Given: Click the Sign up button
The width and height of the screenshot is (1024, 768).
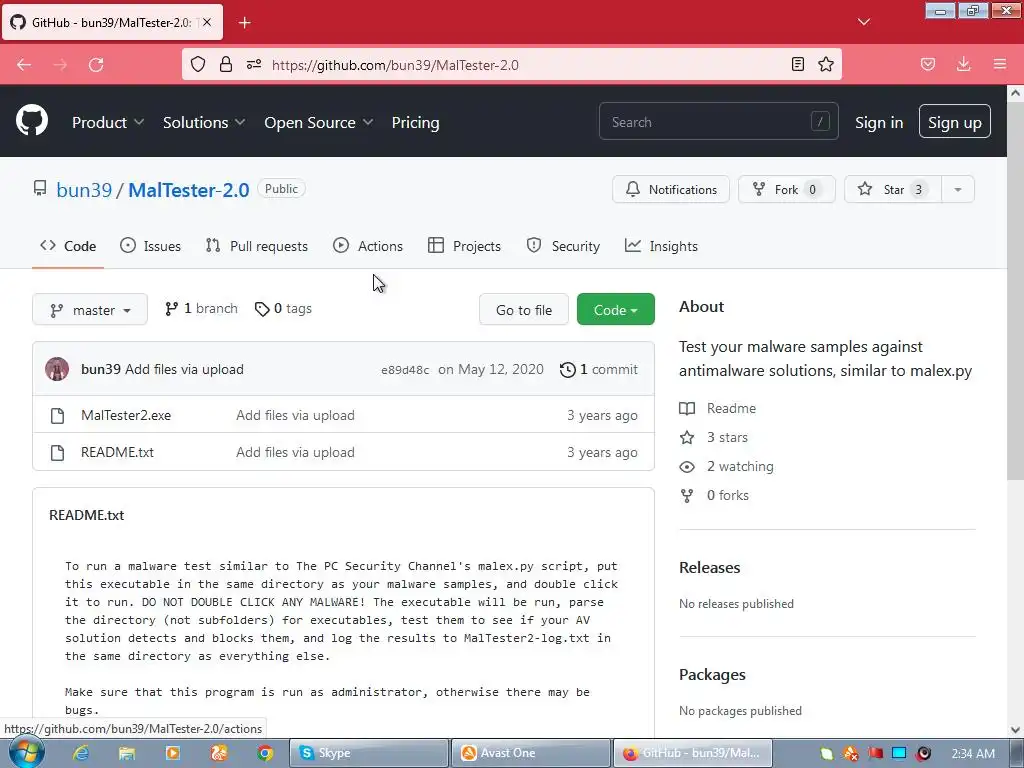Looking at the screenshot, I should coord(955,121).
